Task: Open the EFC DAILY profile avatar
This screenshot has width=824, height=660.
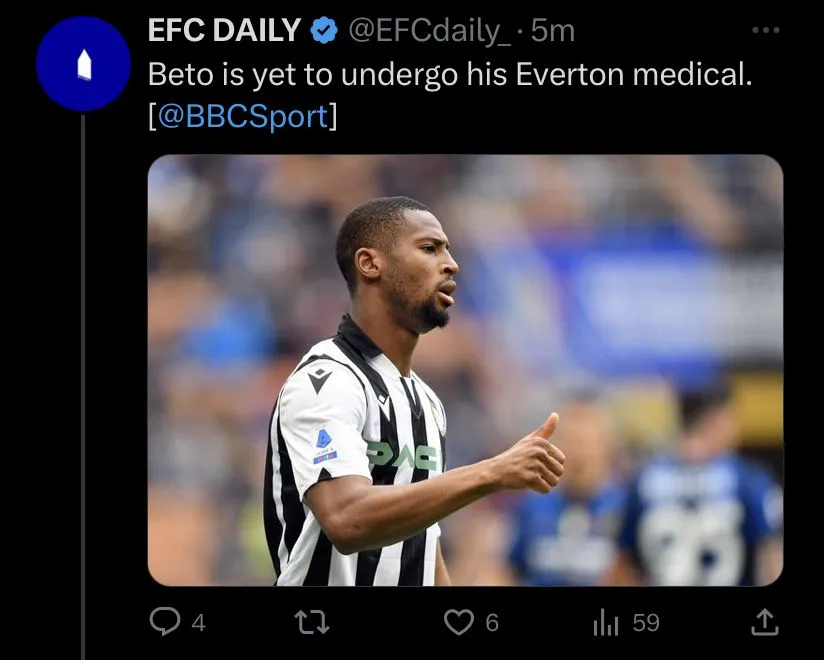Action: pyautogui.click(x=83, y=64)
